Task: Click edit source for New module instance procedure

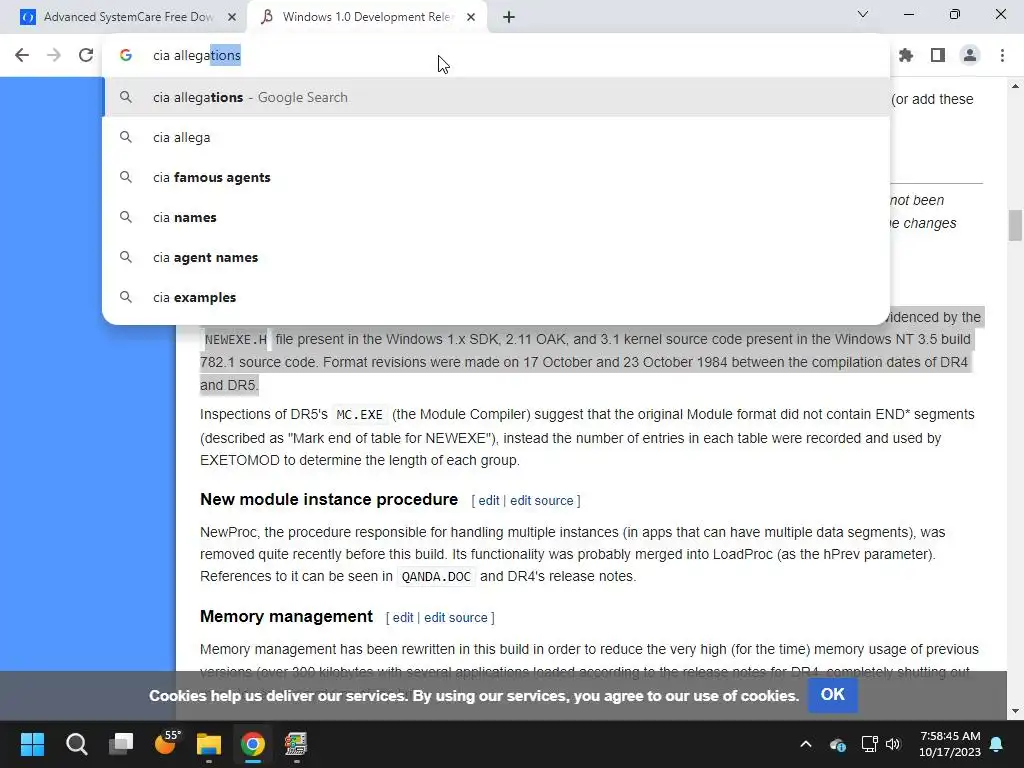Action: (541, 501)
